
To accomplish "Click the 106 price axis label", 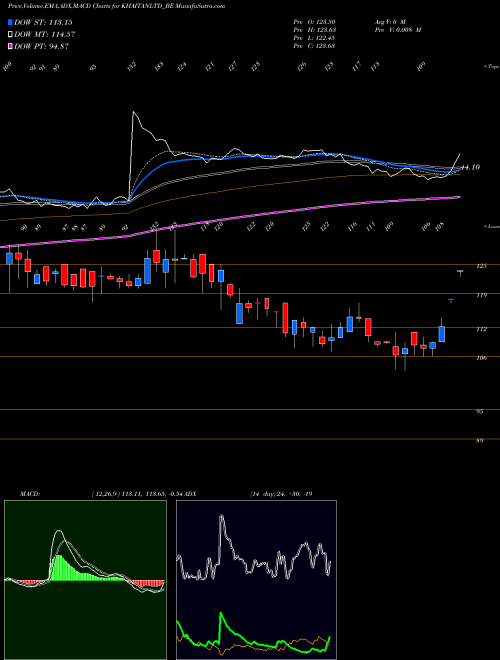I will [x=481, y=358].
